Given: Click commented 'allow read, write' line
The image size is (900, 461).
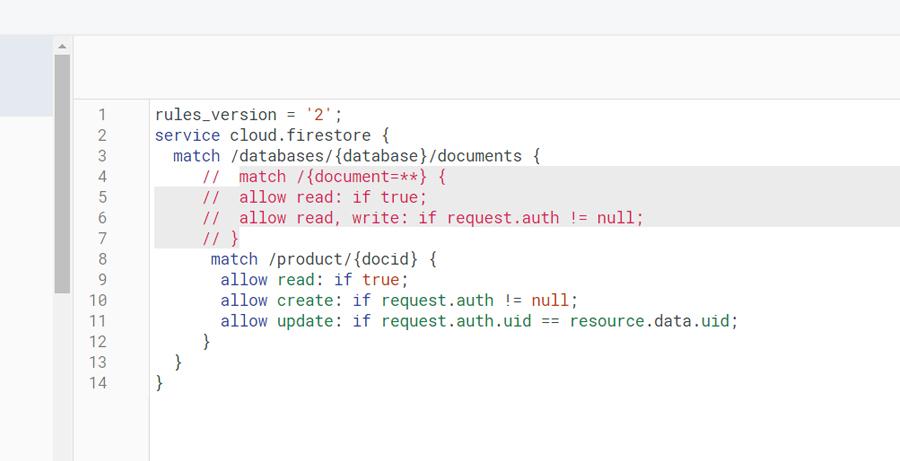Looking at the screenshot, I should (423, 218).
